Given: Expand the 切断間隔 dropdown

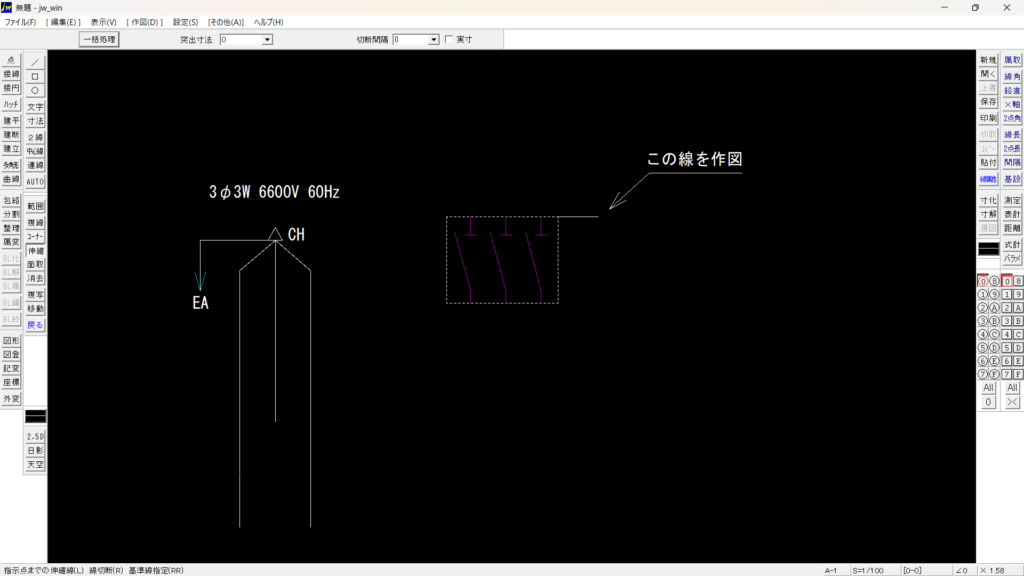Looking at the screenshot, I should click(x=433, y=40).
